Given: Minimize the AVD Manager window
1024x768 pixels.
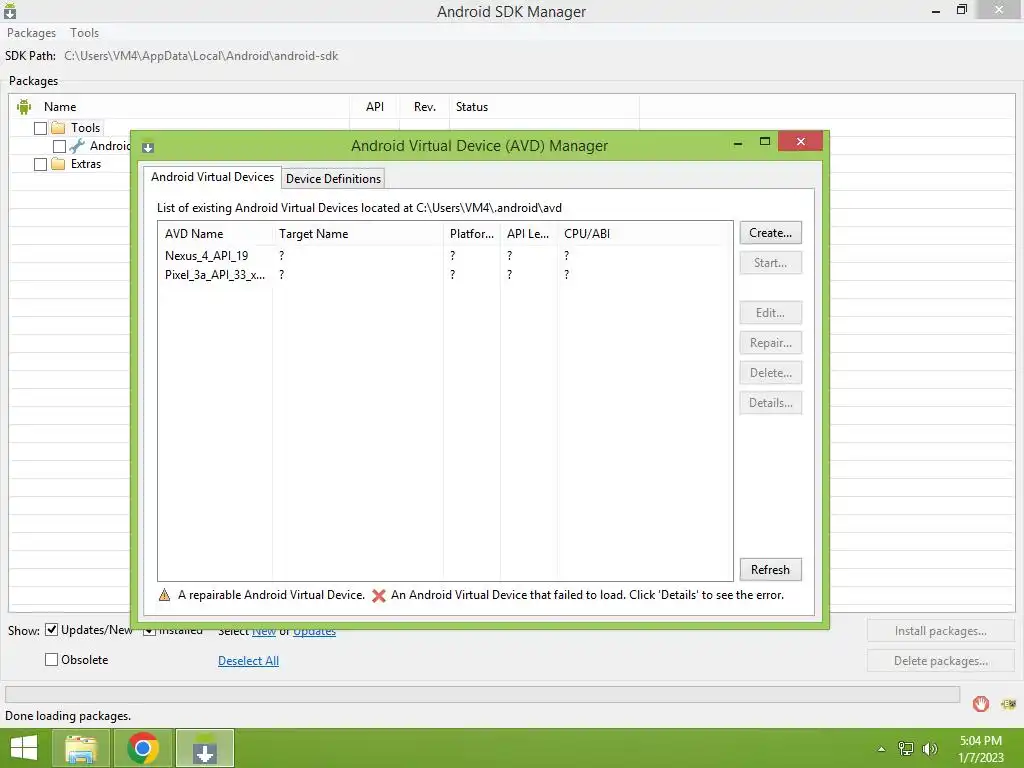Looking at the screenshot, I should 738,143.
